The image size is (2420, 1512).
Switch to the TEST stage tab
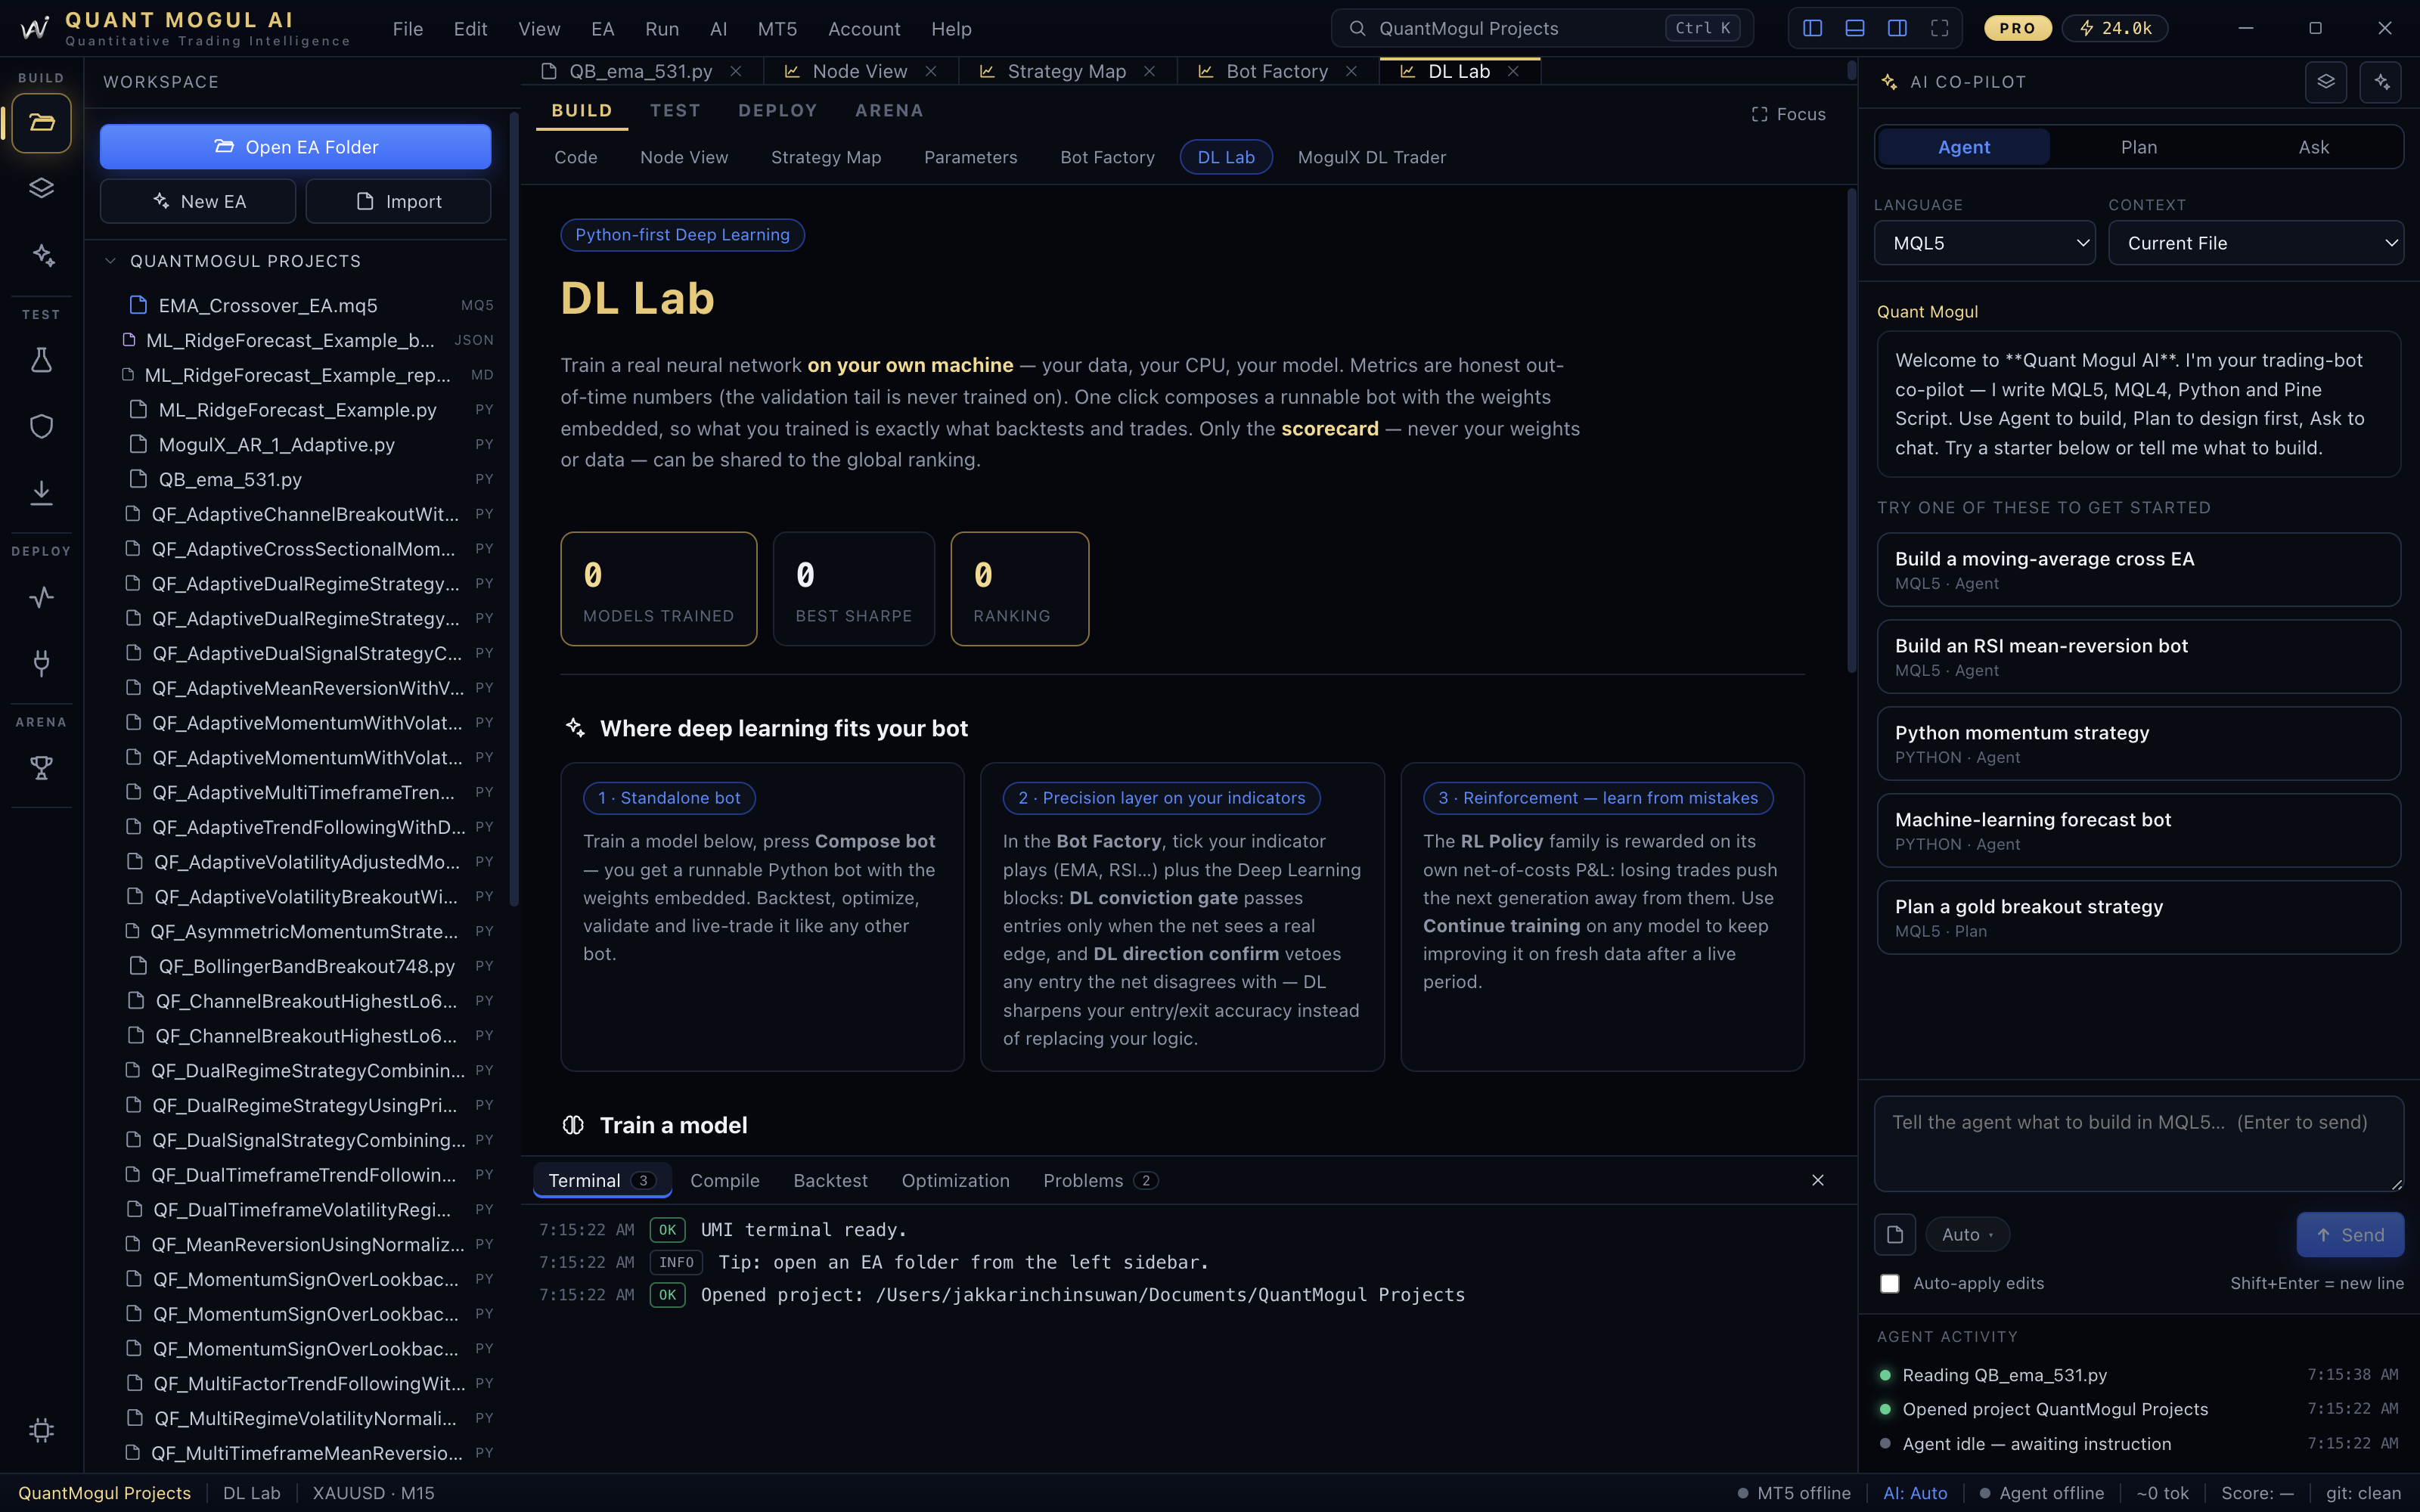click(x=675, y=110)
